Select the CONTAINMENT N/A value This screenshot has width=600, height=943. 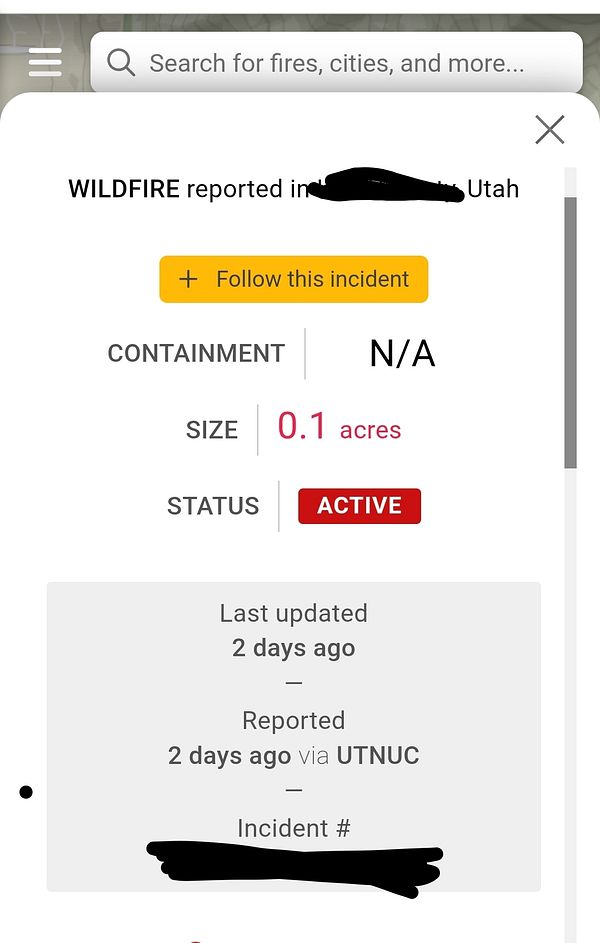click(x=401, y=353)
